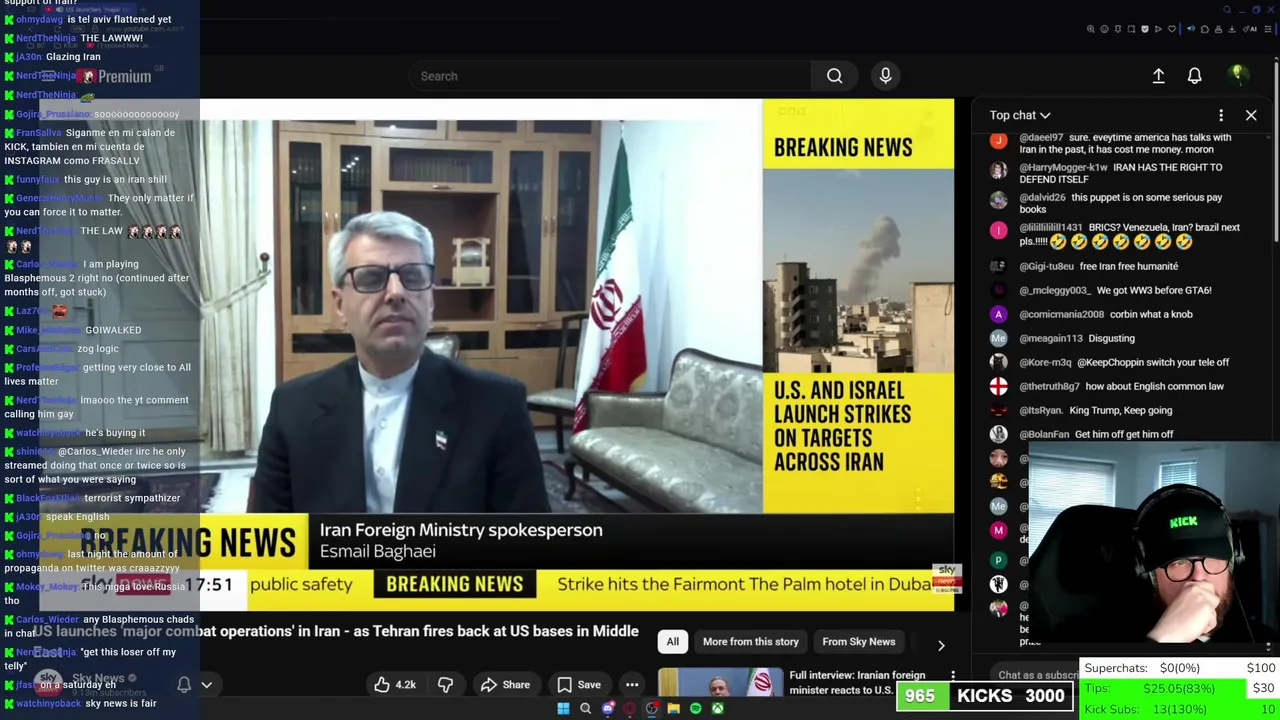Open Windows Start menu
1280x720 pixels.
click(563, 709)
